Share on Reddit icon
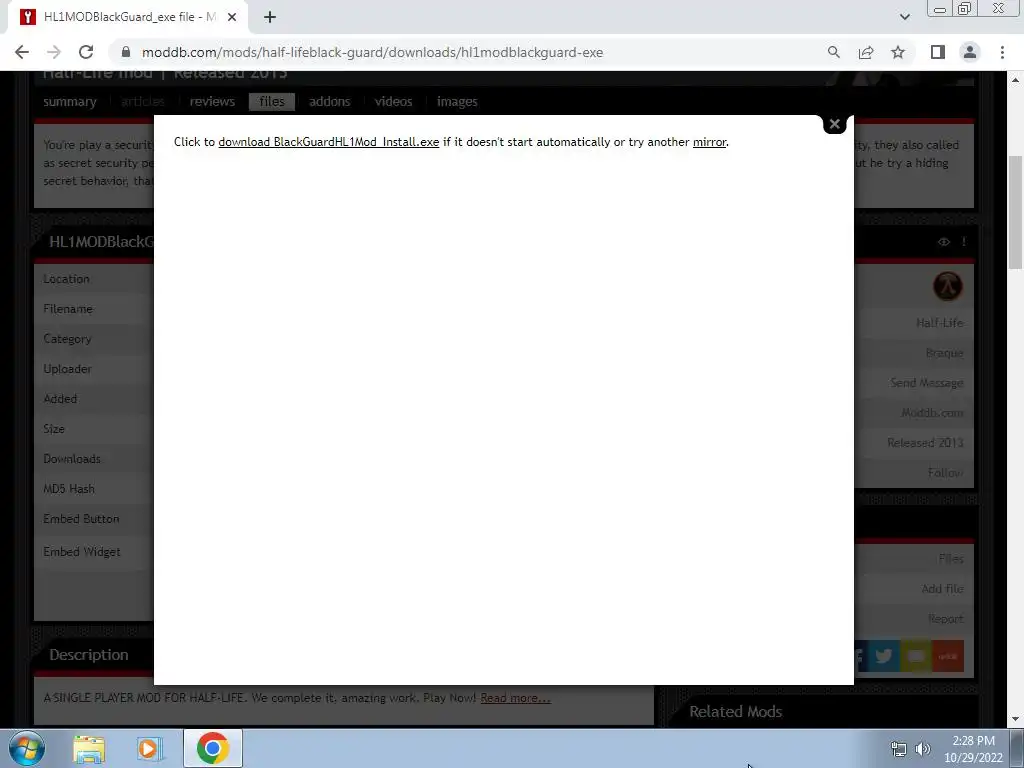1024x768 pixels. point(948,656)
